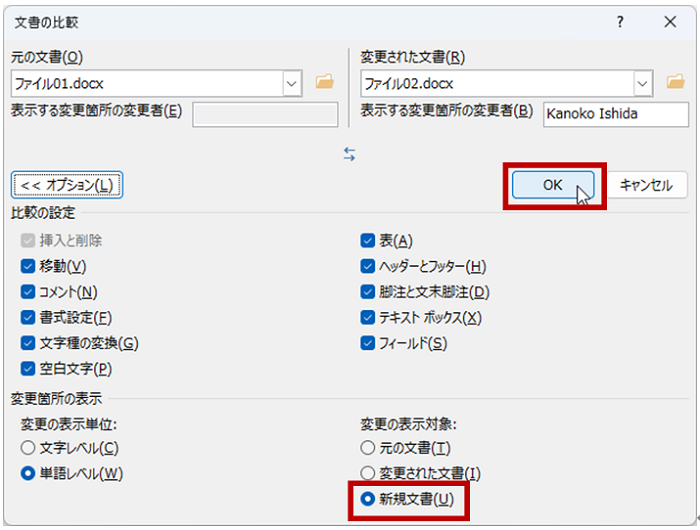The width and height of the screenshot is (700, 530).
Task: Click the Kanoko Ishida author name field
Action: (x=615, y=114)
